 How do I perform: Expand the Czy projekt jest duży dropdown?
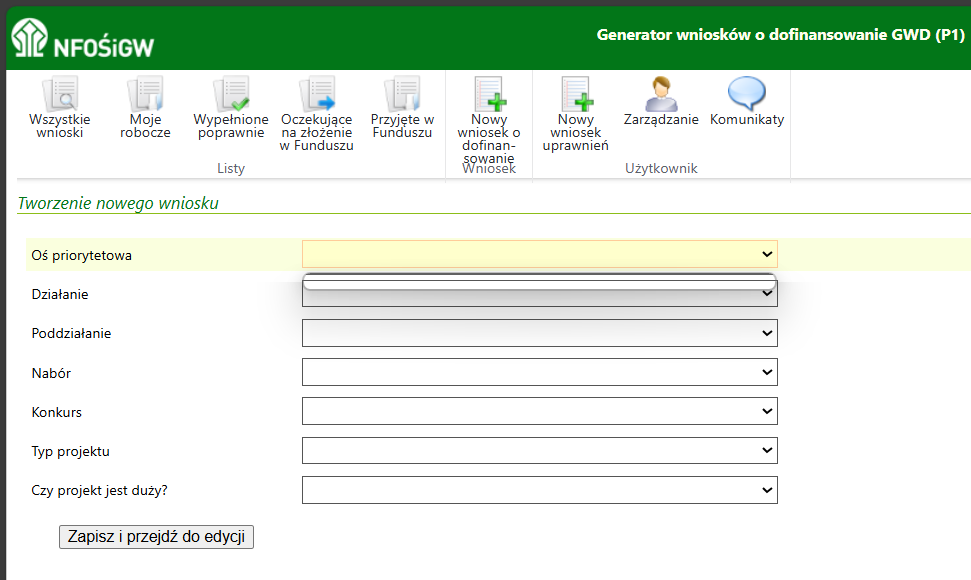(539, 490)
